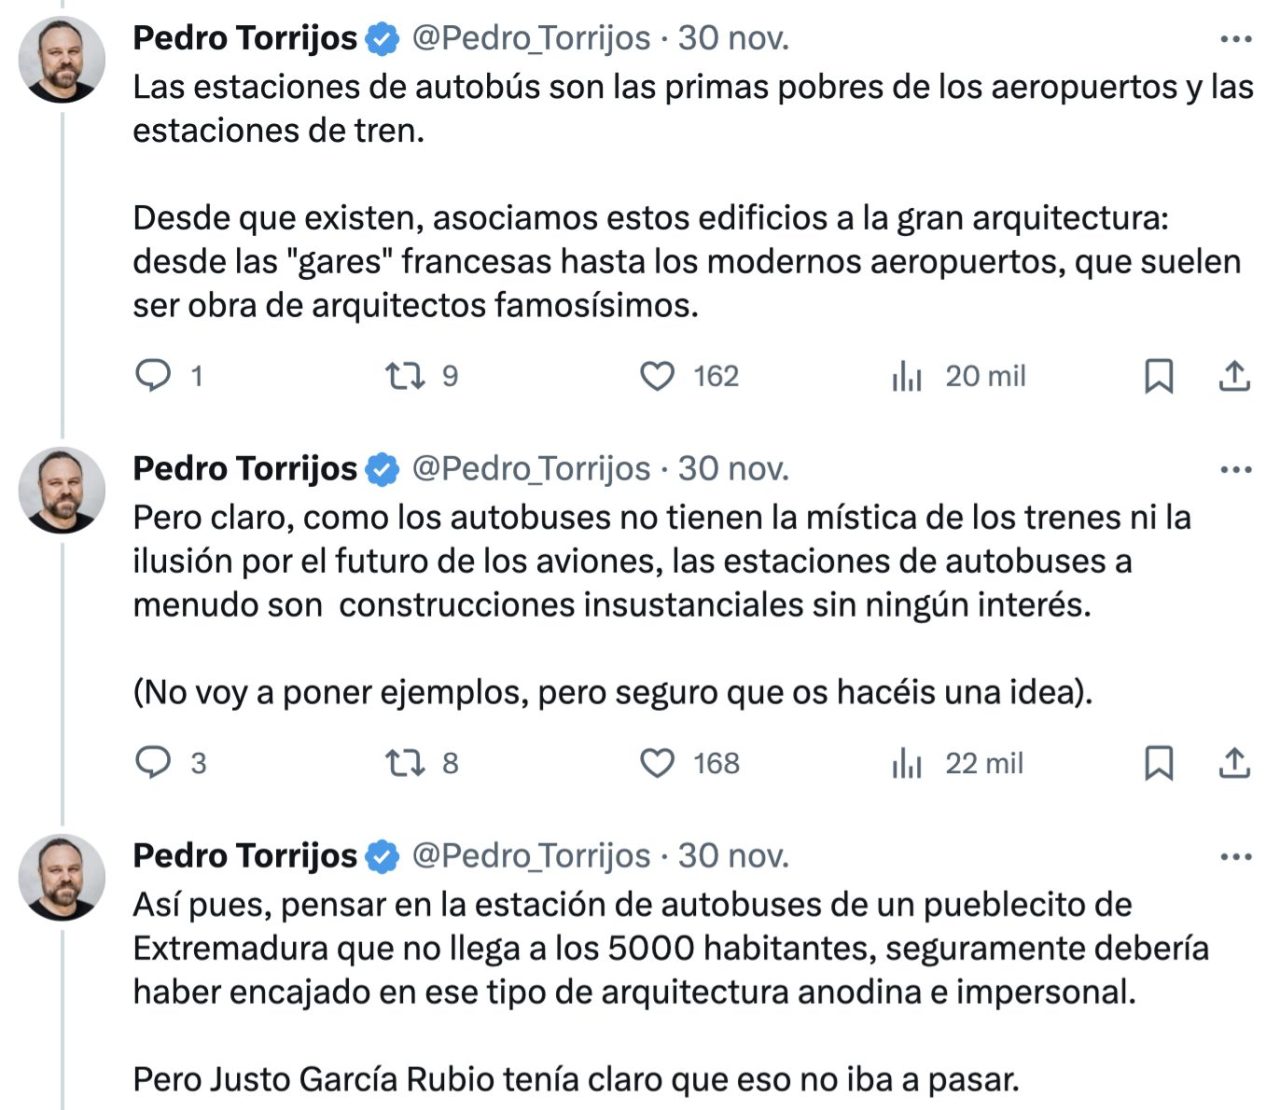View analytics of the 20 mil views tweet

click(907, 376)
